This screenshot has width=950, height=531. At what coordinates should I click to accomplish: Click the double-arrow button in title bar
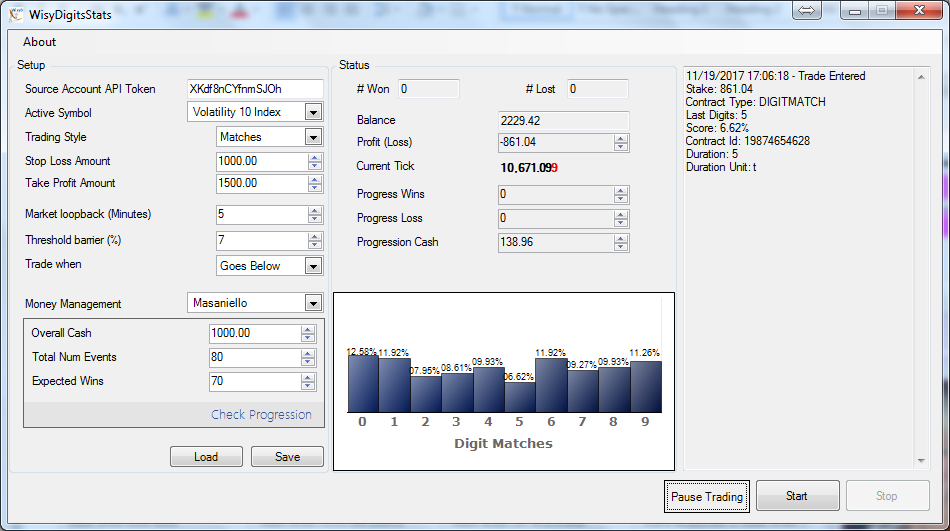pos(807,10)
